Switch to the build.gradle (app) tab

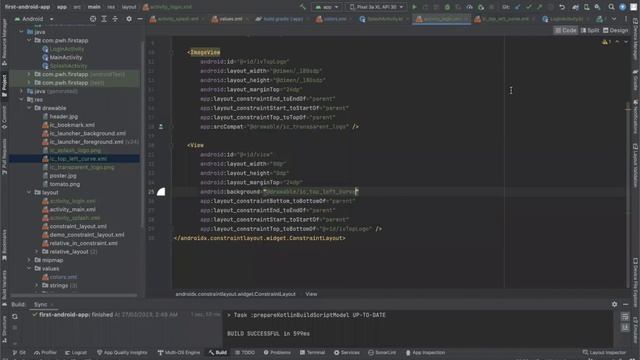pos(282,19)
